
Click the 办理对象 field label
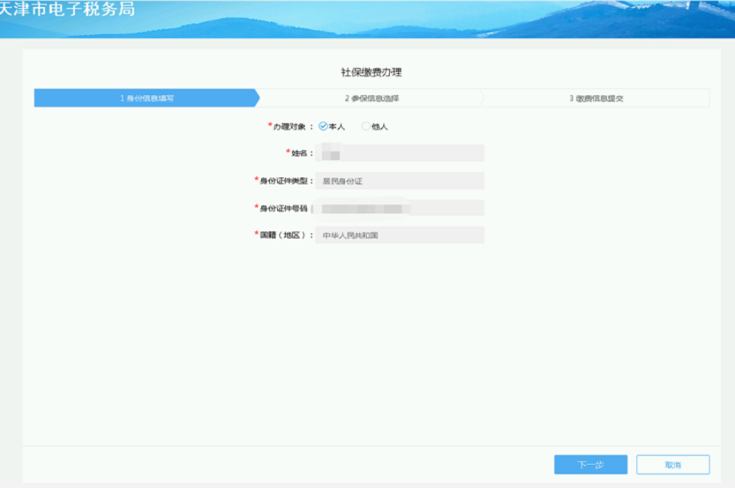292,127
